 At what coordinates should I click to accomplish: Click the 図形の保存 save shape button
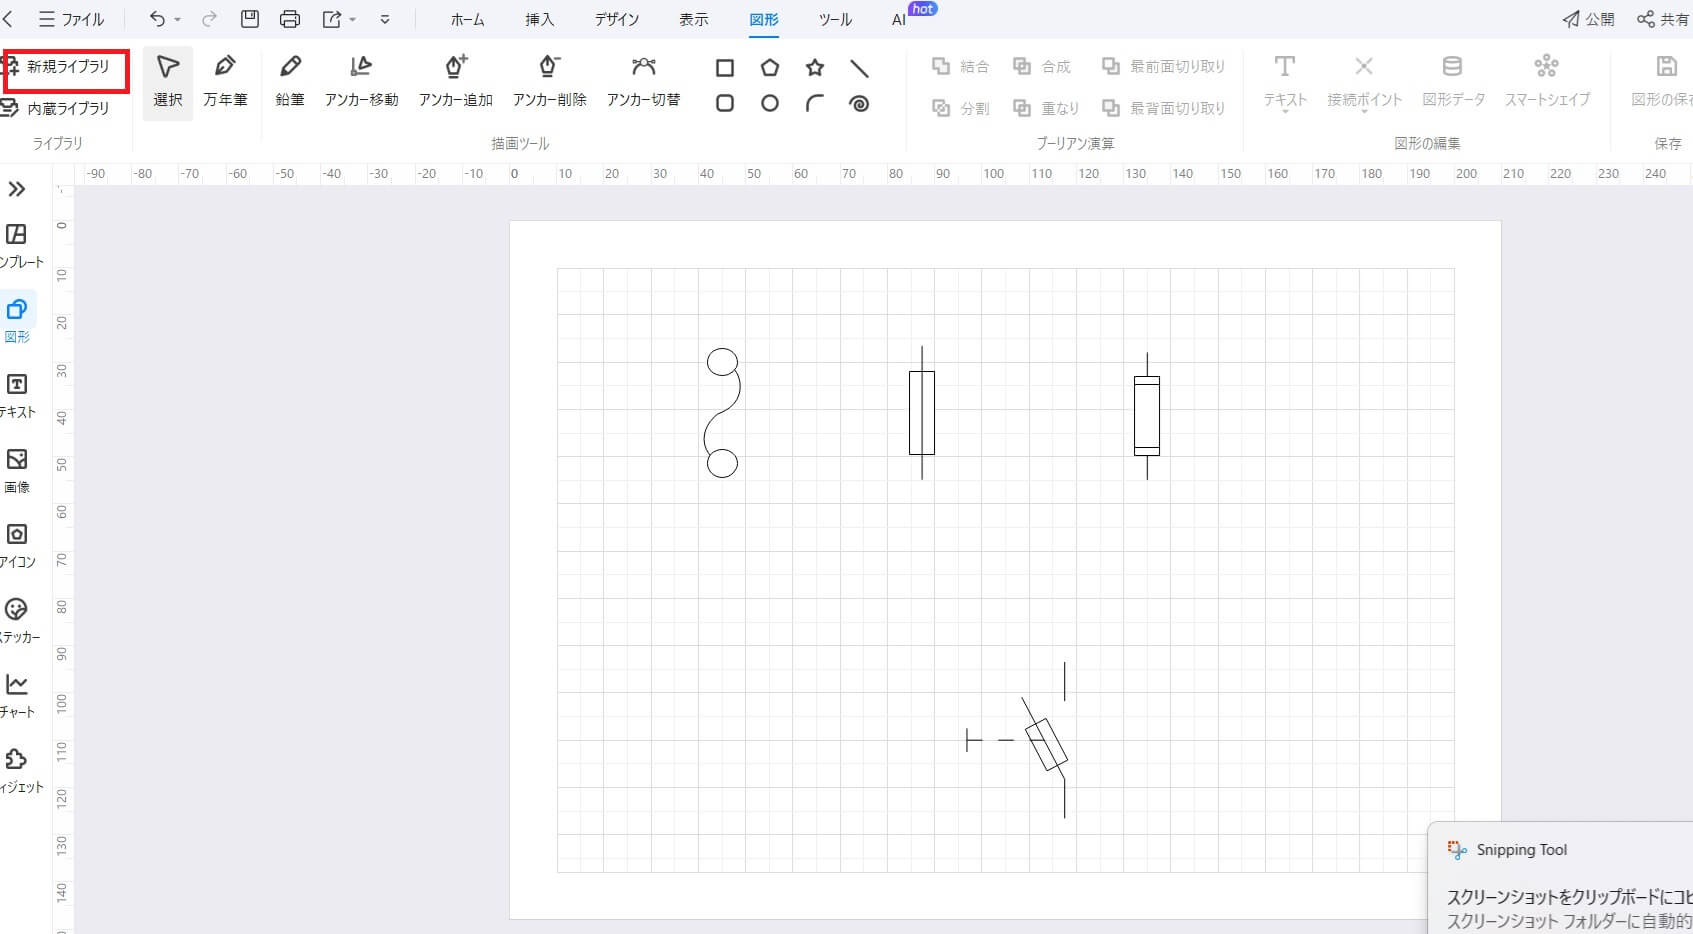[x=1664, y=82]
